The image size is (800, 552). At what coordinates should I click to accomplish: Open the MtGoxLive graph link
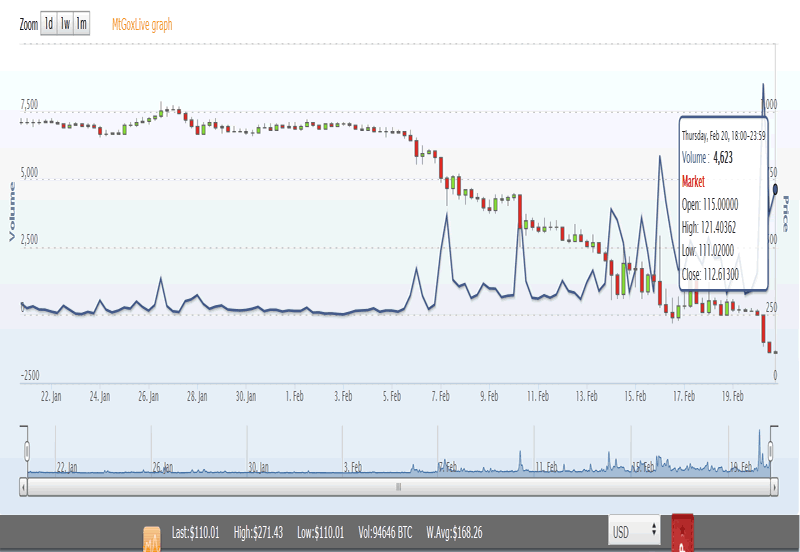coord(142,24)
